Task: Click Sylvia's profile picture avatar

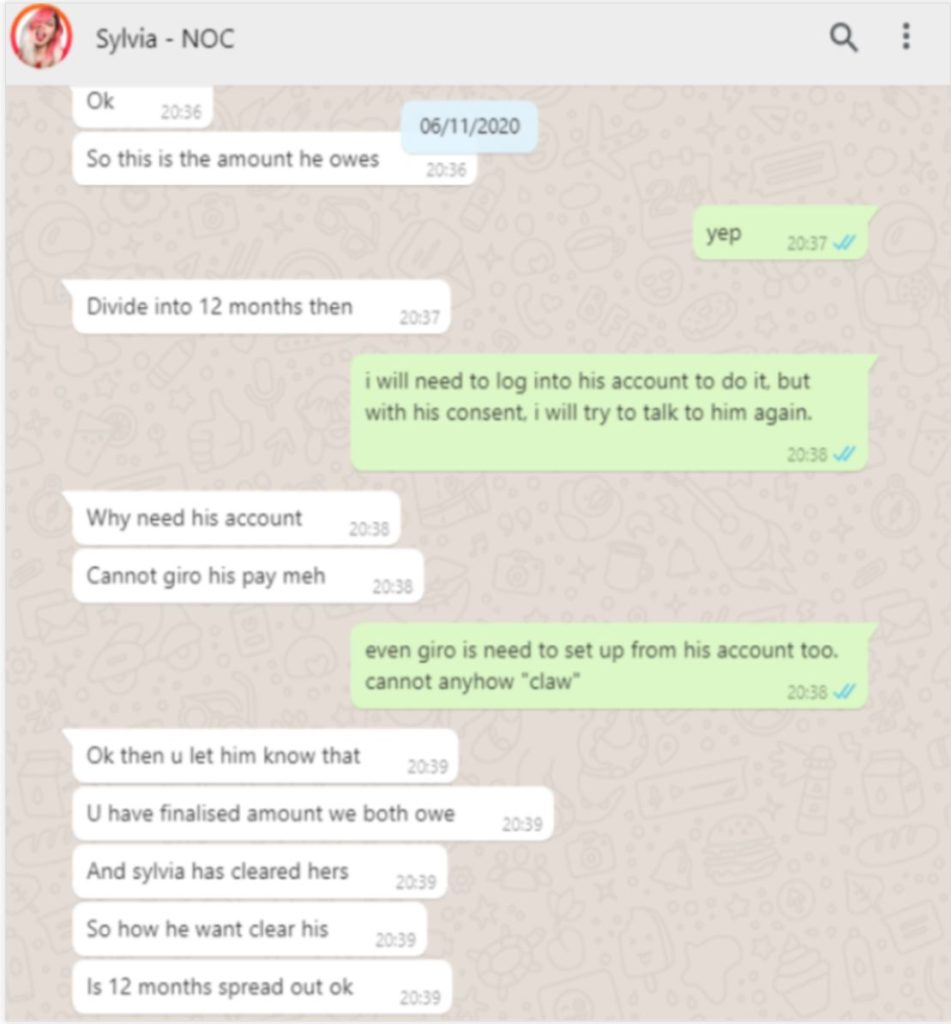Action: click(x=41, y=37)
